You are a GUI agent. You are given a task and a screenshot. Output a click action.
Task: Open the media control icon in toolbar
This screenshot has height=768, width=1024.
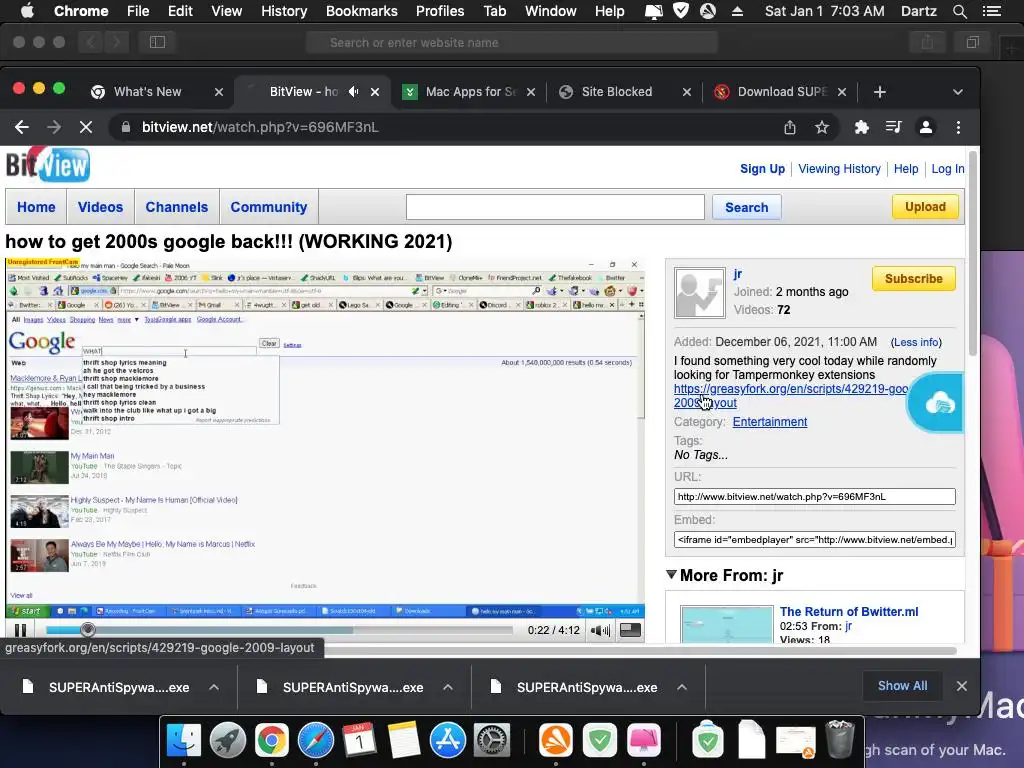(x=893, y=127)
